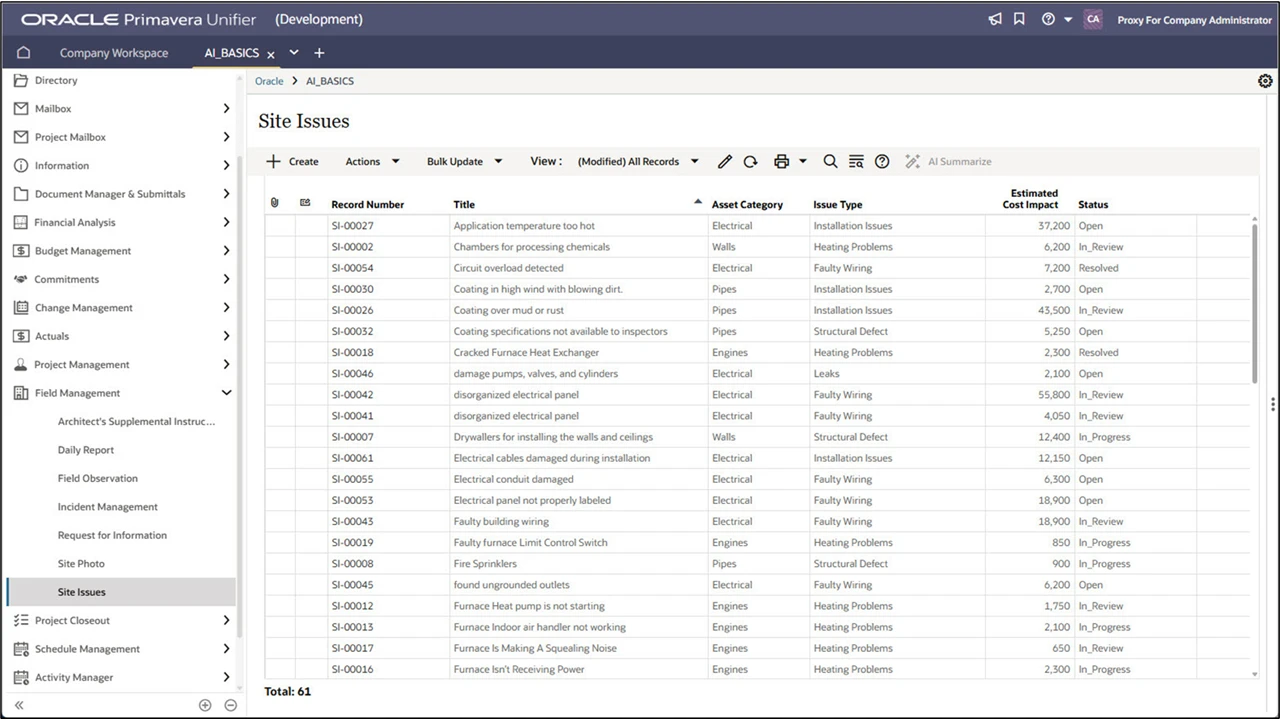Open the Find on Page icon
The width and height of the screenshot is (1280, 720).
coord(856,161)
